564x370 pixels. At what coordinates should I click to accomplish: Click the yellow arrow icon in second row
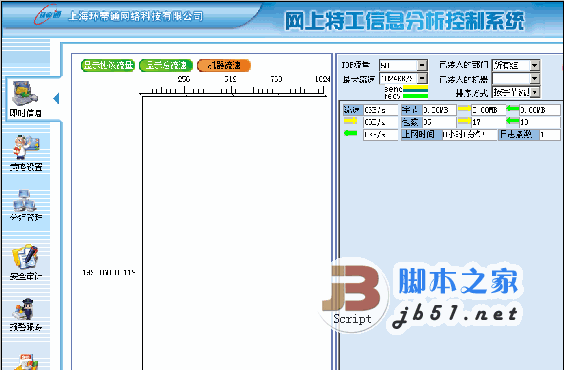coord(350,121)
